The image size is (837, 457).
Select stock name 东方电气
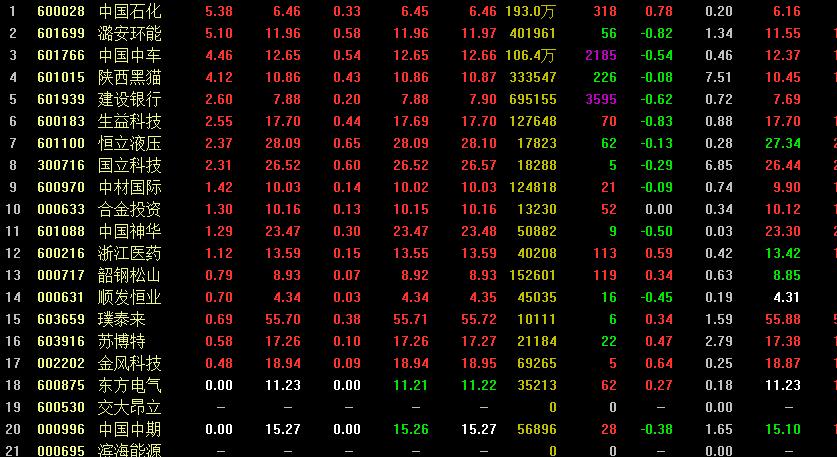click(x=129, y=385)
